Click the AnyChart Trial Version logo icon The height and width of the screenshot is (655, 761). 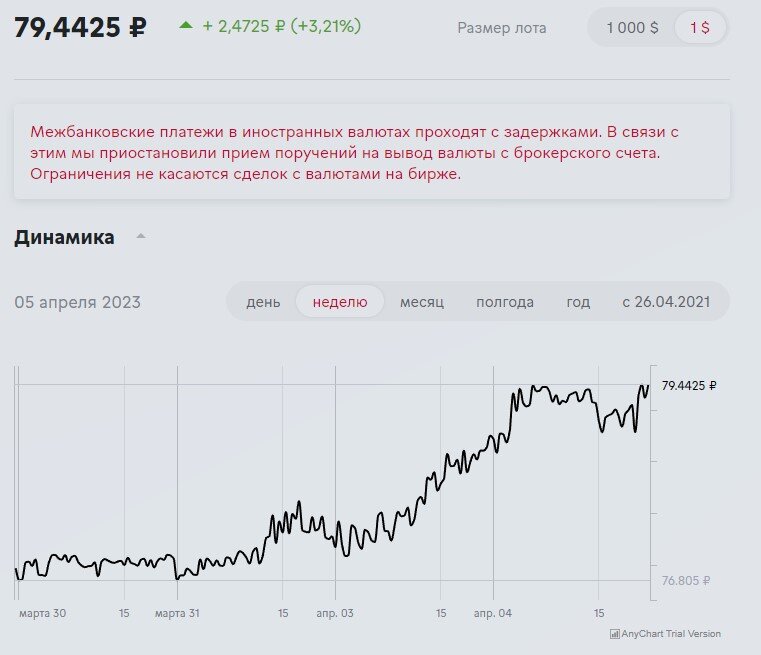point(615,634)
